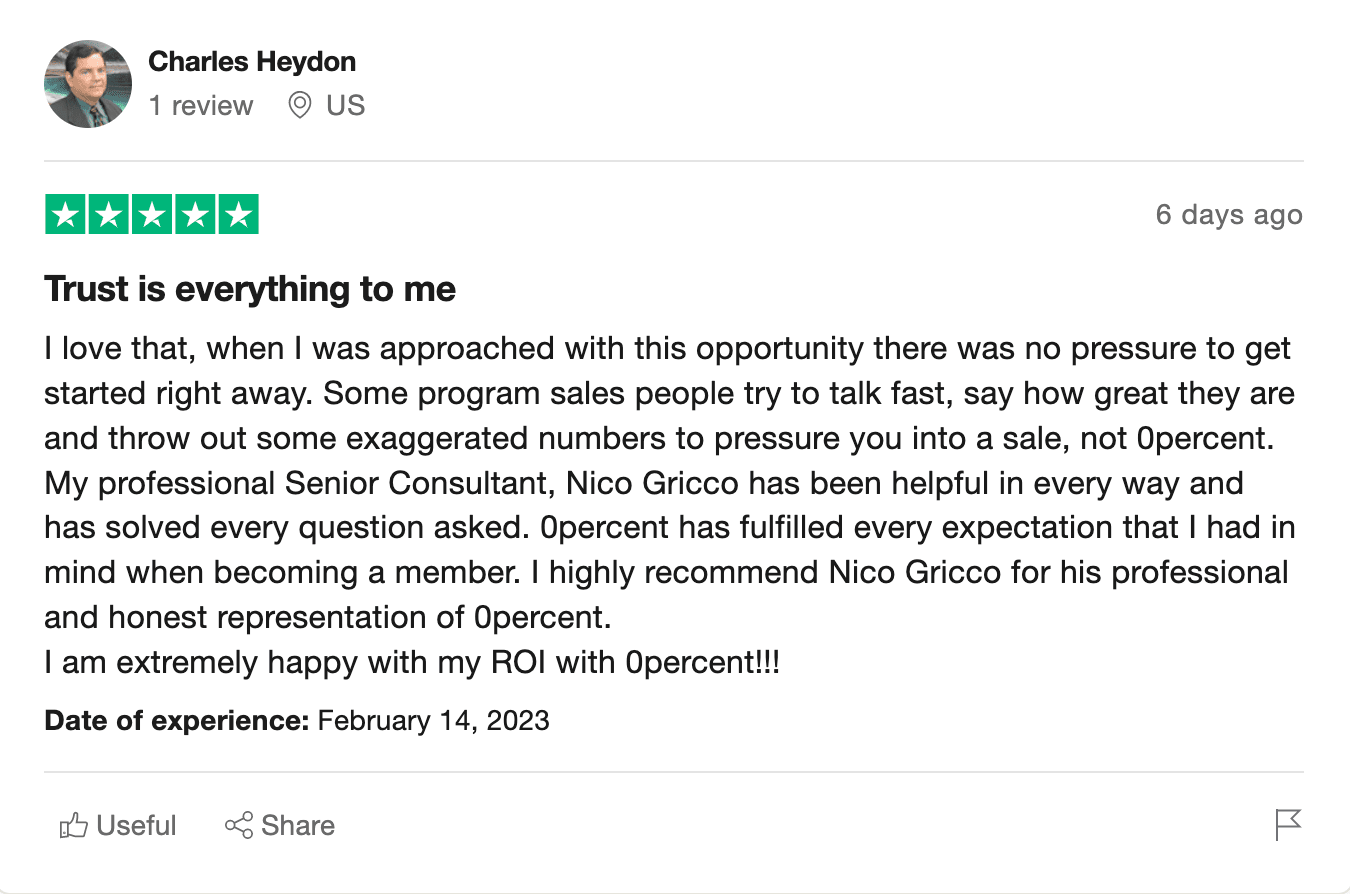The width and height of the screenshot is (1350, 894).
Task: Flag this review using the flag icon
Action: pyautogui.click(x=1289, y=825)
